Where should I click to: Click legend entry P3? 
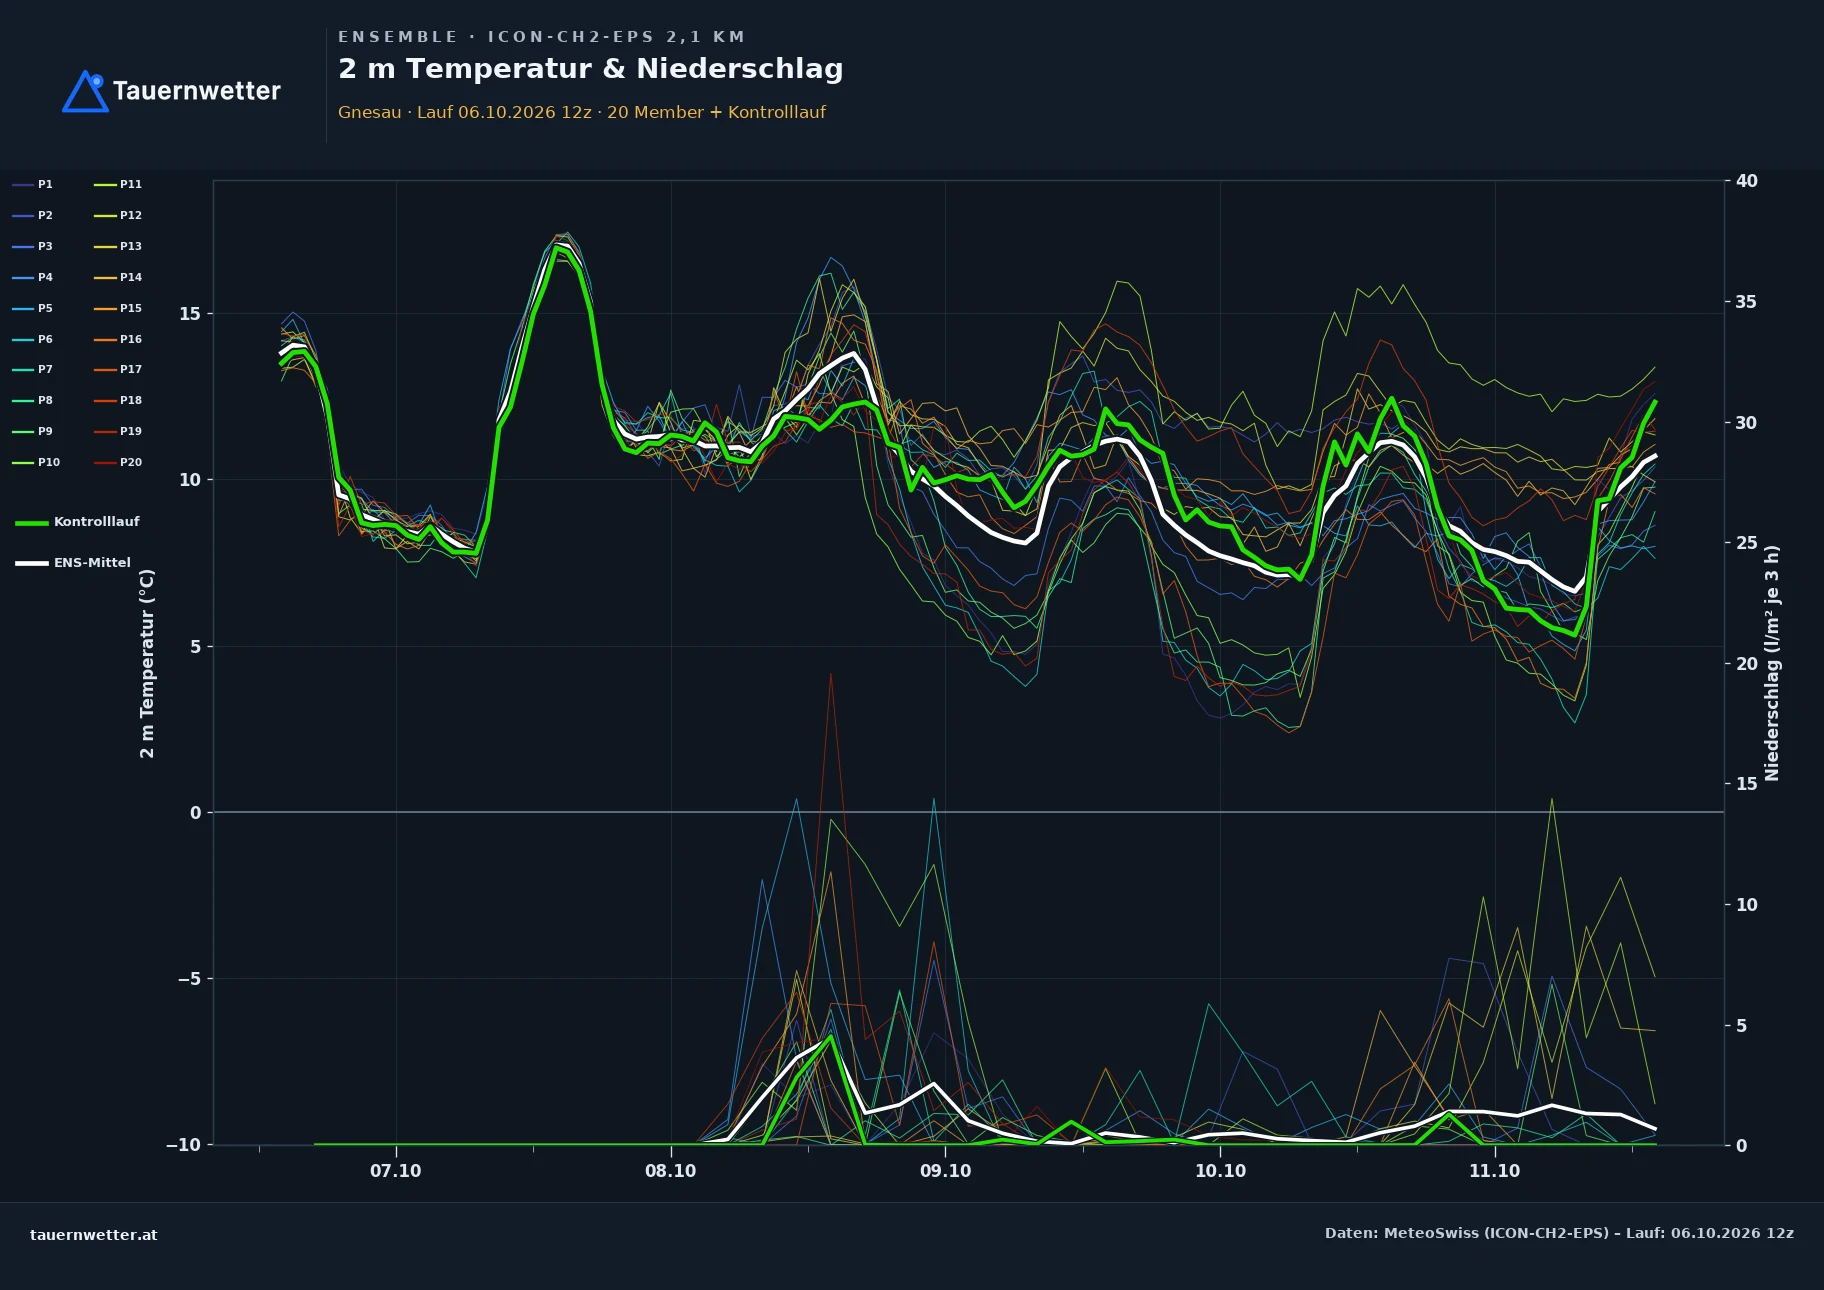tap(33, 246)
